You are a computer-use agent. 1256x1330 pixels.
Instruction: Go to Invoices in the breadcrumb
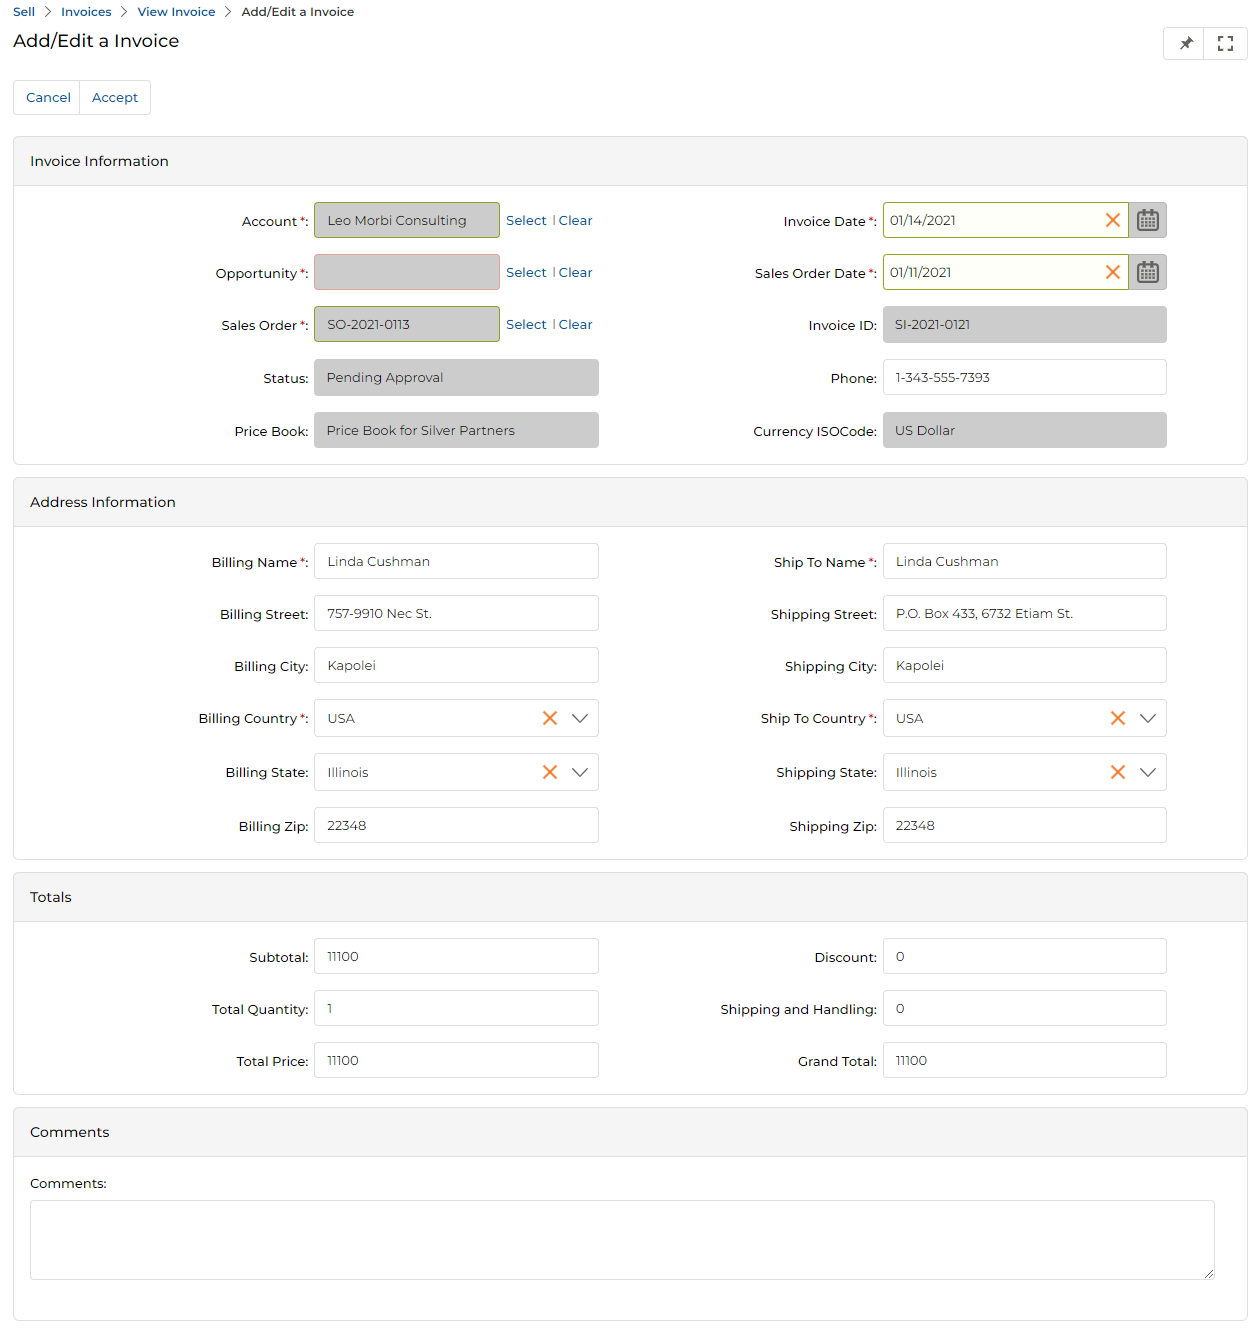86,12
